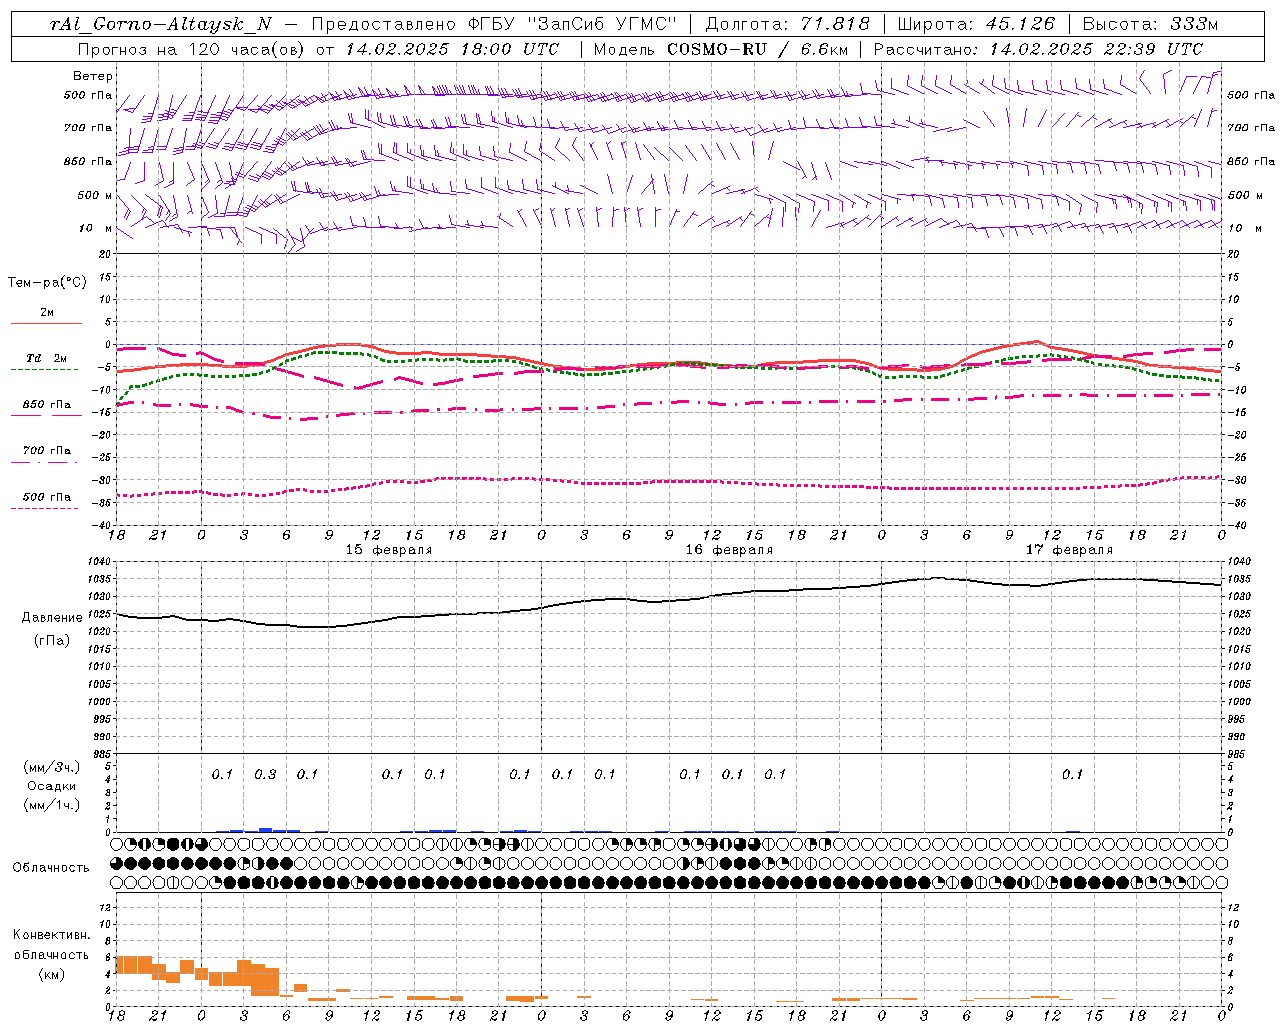Click the Рассчитано: 14.02.2025 22:39 UTC timestamp
1280x1024 pixels.
click(1038, 49)
